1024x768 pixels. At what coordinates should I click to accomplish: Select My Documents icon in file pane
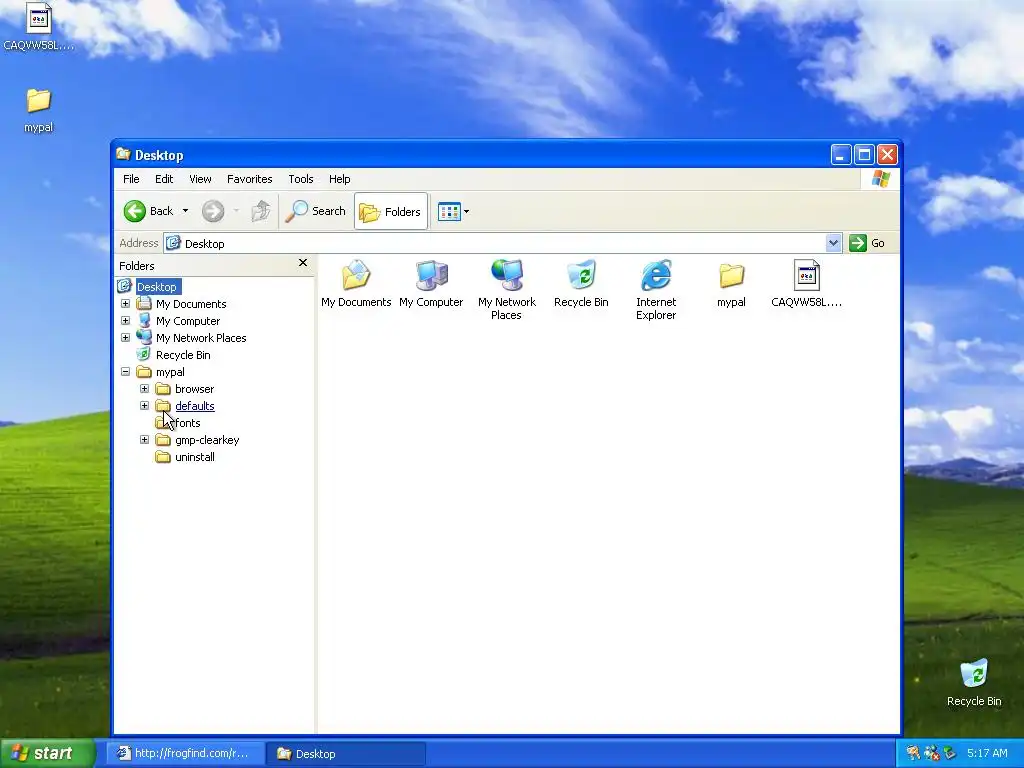(356, 284)
